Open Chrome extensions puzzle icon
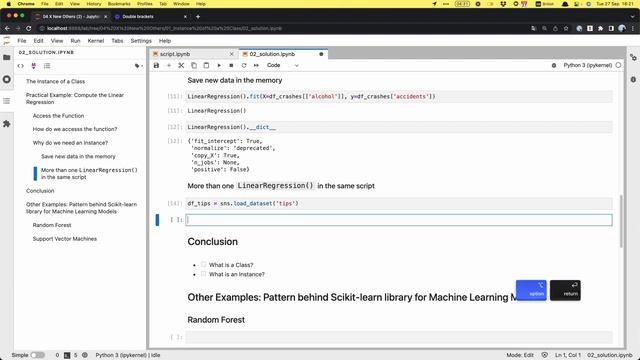 (x=600, y=28)
